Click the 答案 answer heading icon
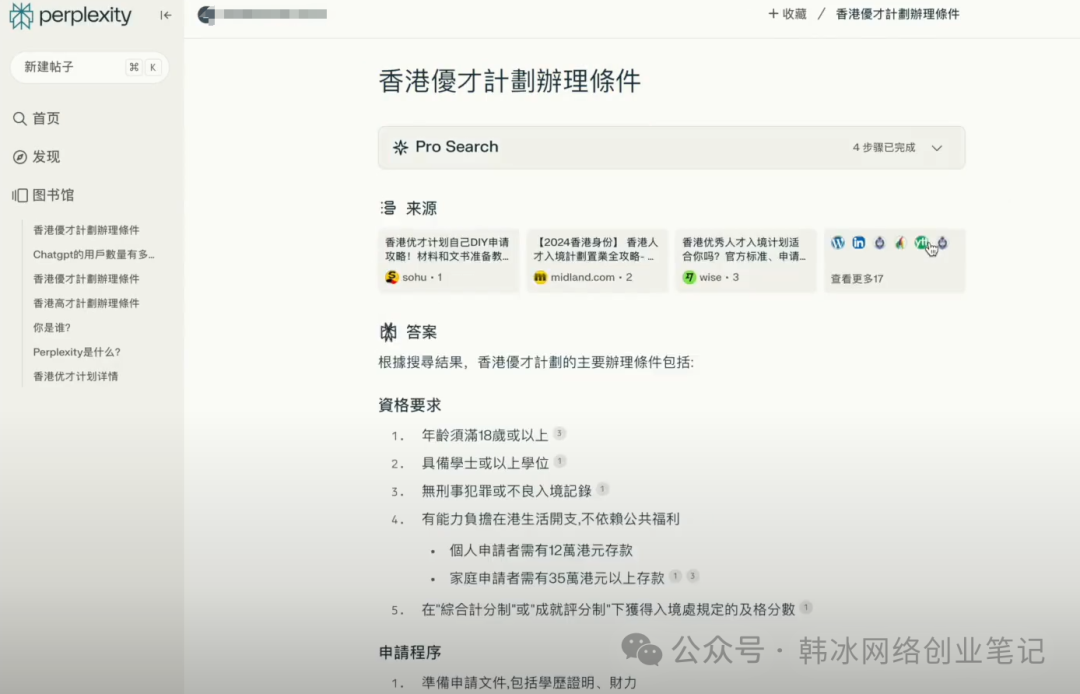Viewport: 1080px width, 694px height. coord(388,332)
